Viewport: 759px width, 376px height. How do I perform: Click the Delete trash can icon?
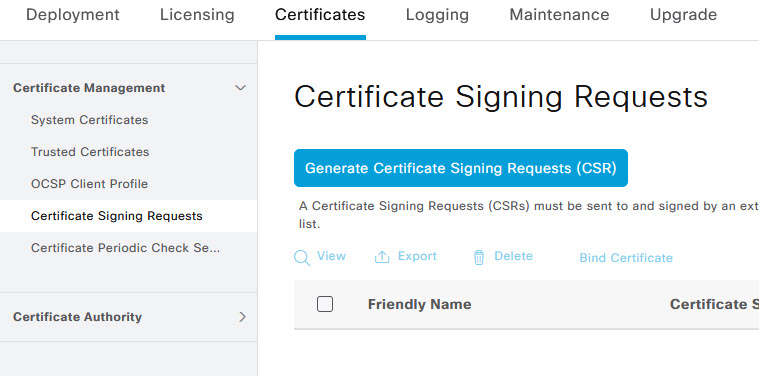click(479, 258)
